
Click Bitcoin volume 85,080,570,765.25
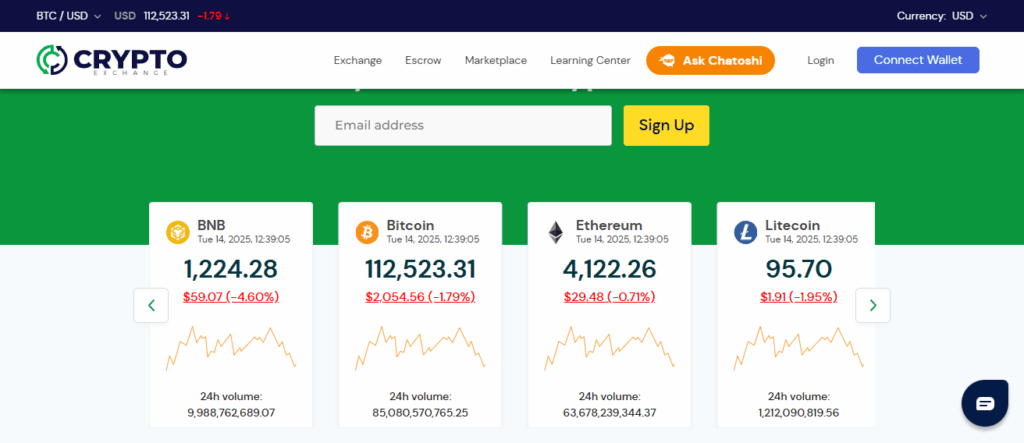(421, 413)
